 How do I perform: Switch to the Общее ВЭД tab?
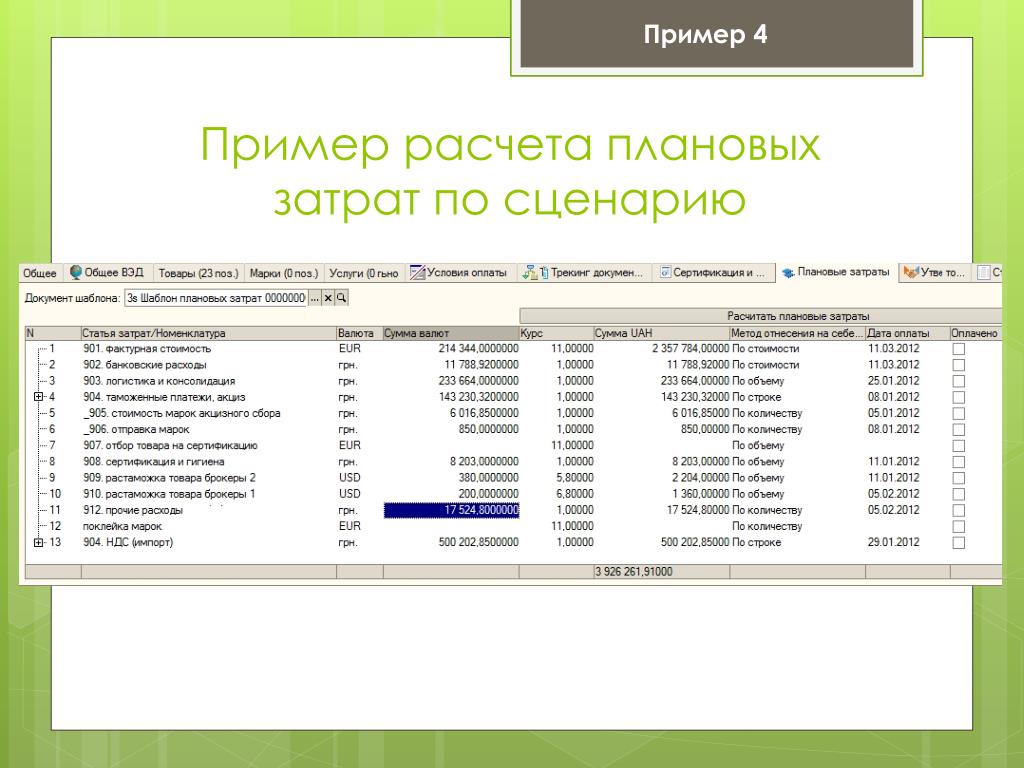click(106, 272)
